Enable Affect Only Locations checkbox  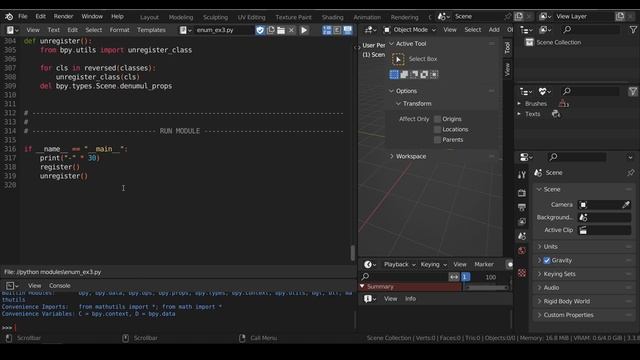438,129
